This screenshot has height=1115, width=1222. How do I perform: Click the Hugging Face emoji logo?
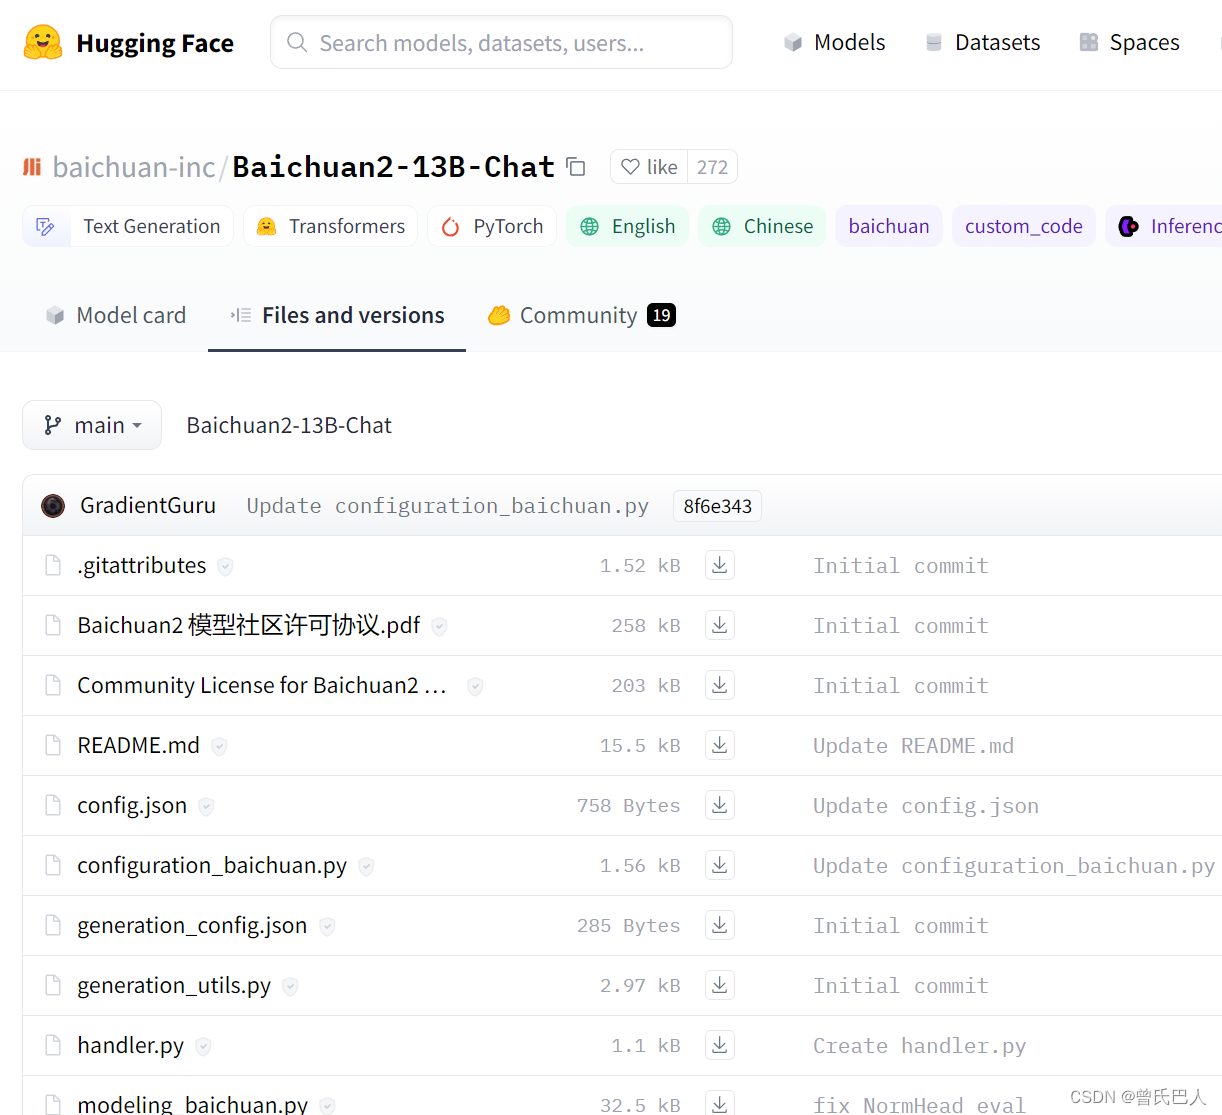click(x=43, y=43)
